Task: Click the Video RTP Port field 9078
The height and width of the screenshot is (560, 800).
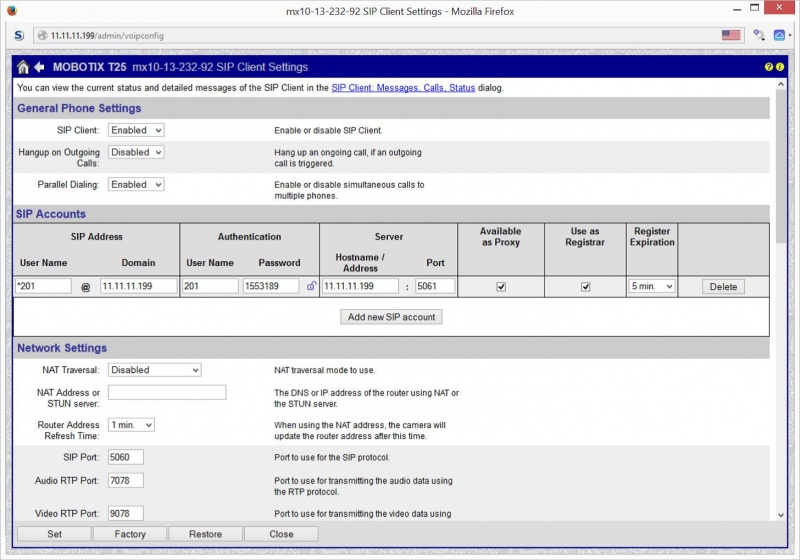Action: click(x=126, y=513)
